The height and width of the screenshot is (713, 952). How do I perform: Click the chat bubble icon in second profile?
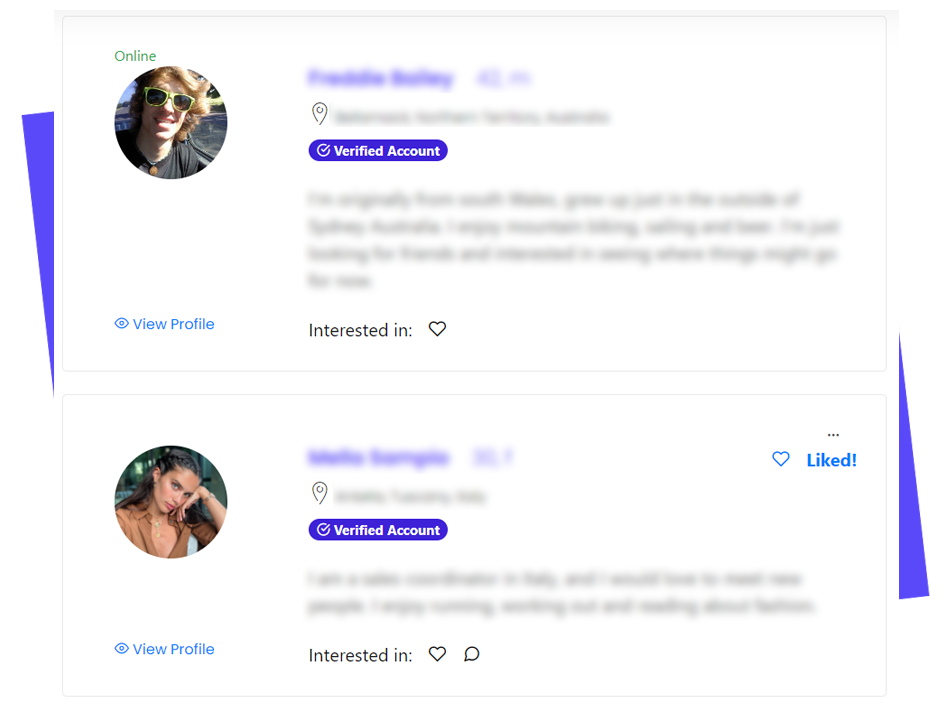(x=472, y=653)
